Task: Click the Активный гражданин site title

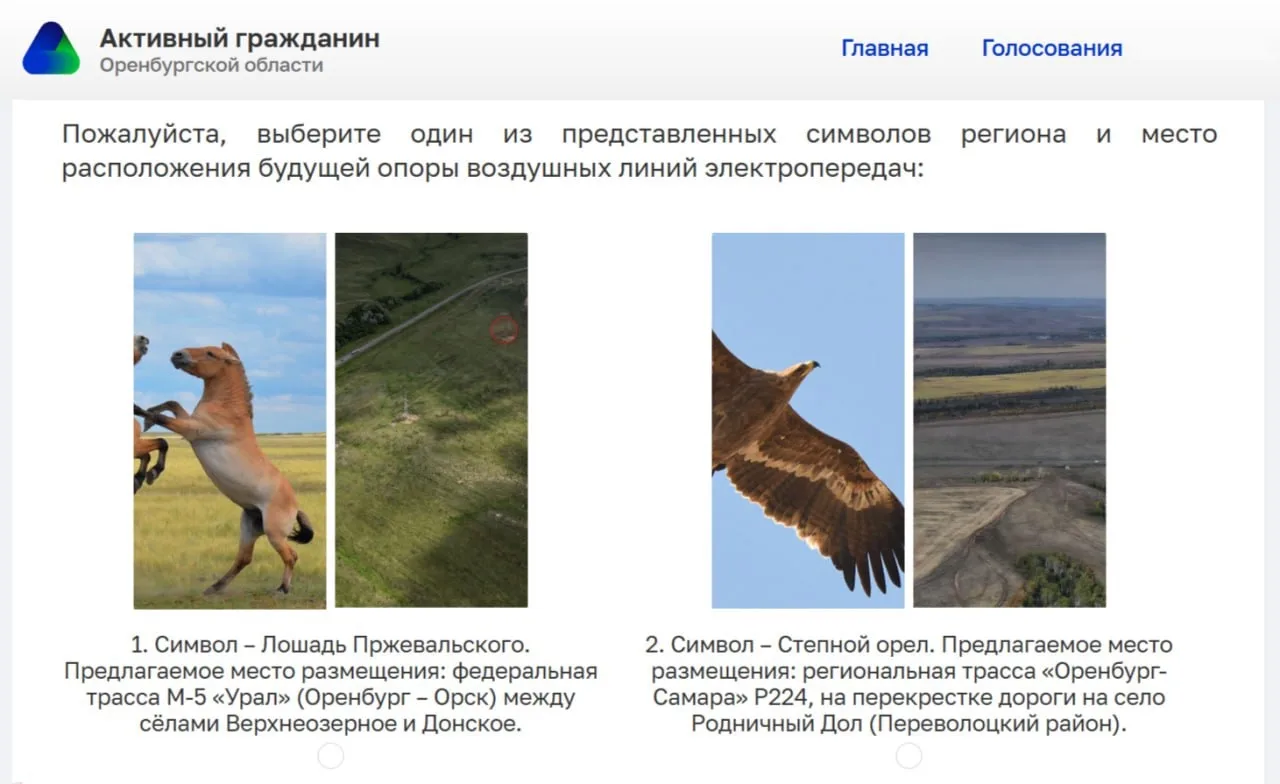Action: point(239,39)
